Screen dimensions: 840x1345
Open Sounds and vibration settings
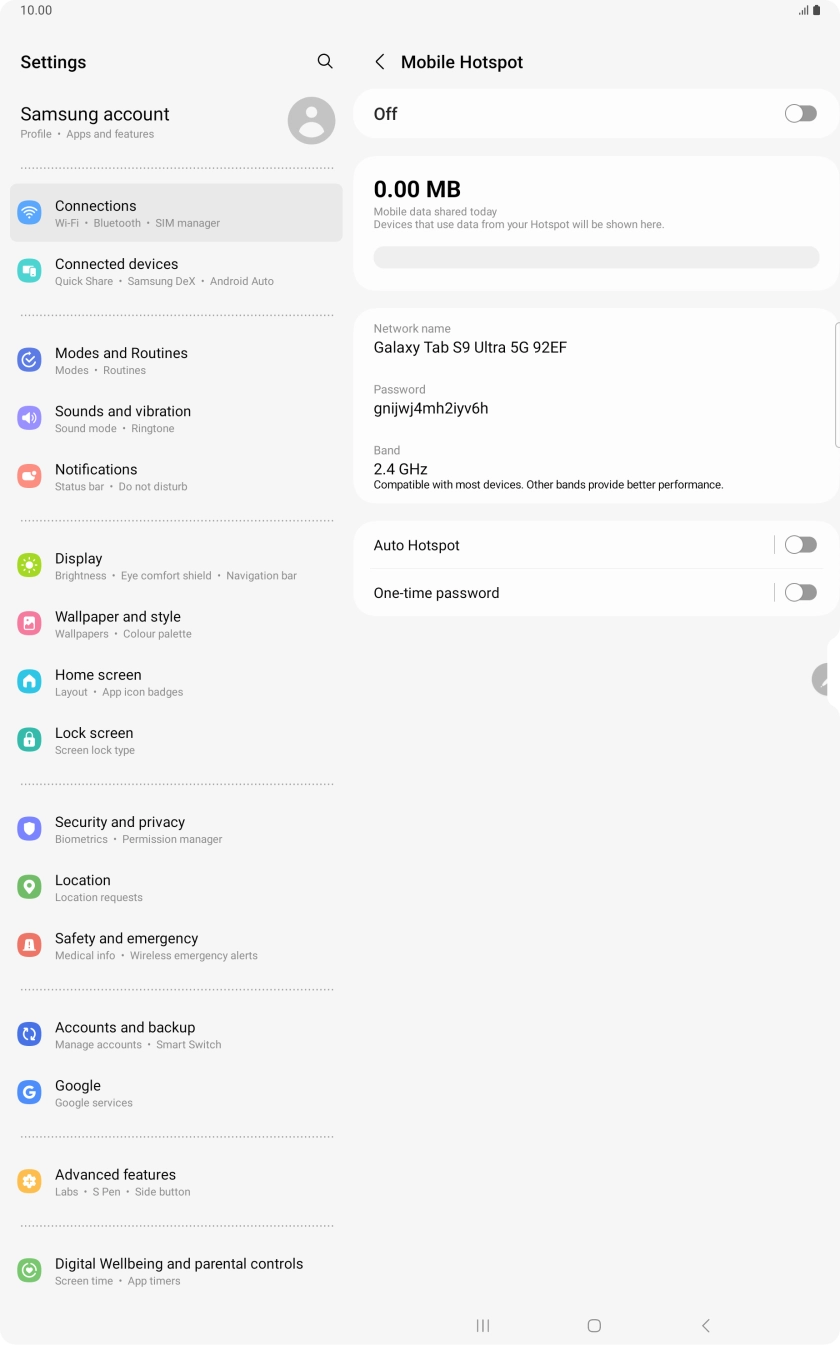point(176,418)
